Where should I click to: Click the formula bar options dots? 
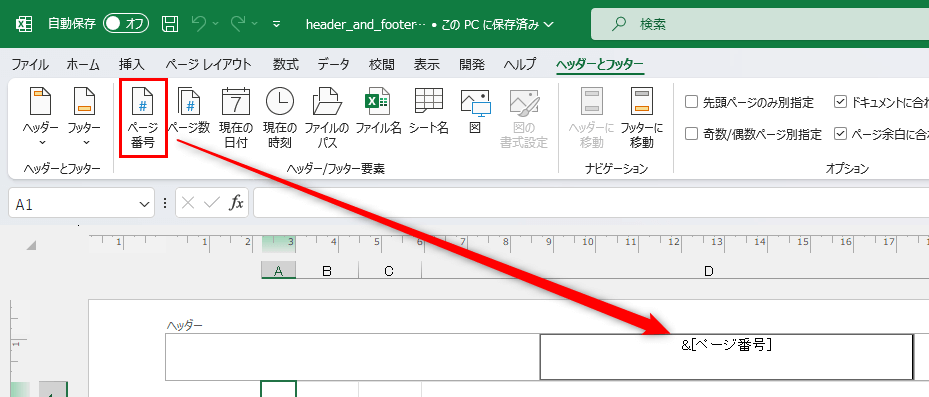coord(165,204)
